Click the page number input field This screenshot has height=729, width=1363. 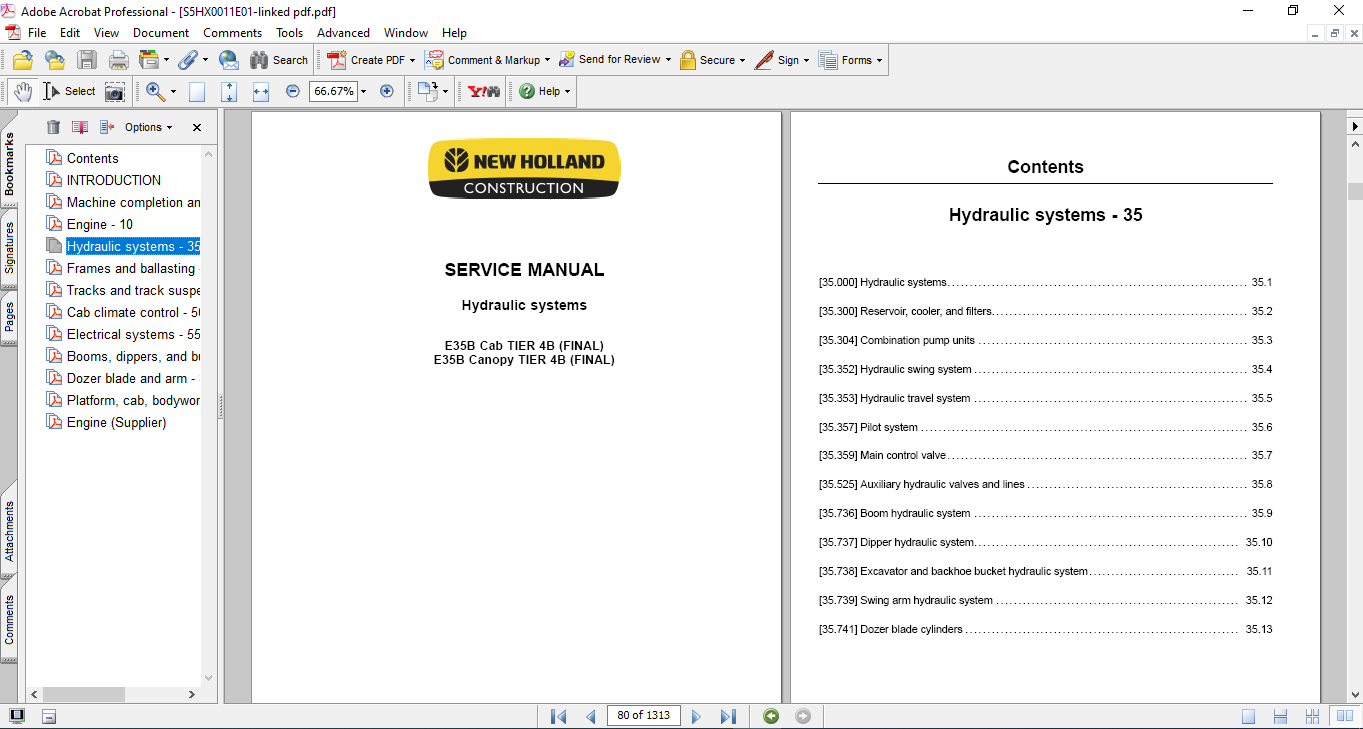click(x=643, y=715)
